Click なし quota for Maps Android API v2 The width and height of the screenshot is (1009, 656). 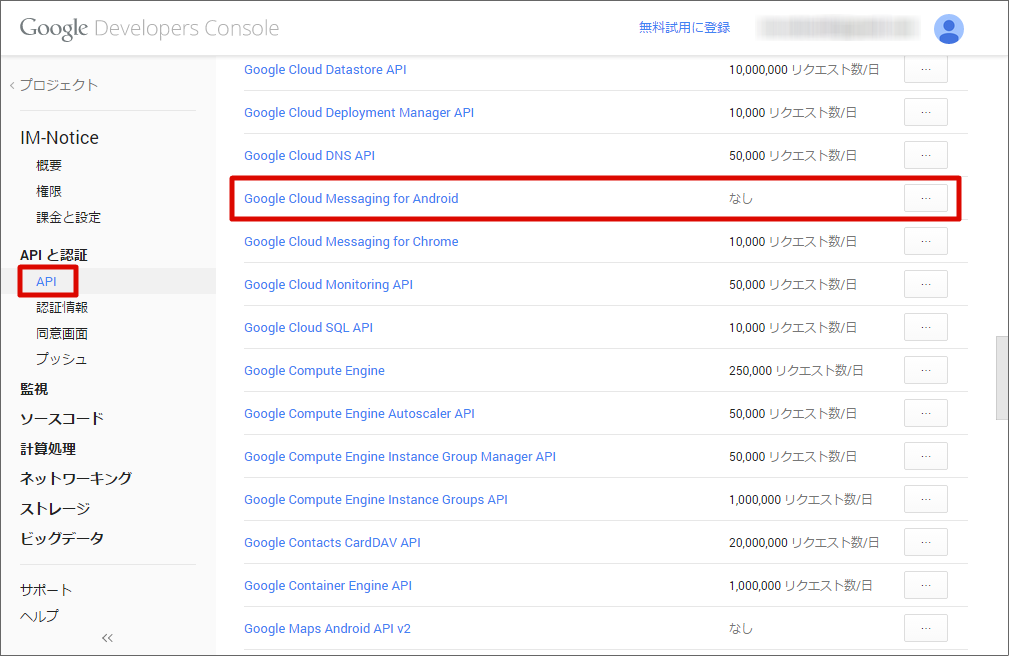pos(741,628)
